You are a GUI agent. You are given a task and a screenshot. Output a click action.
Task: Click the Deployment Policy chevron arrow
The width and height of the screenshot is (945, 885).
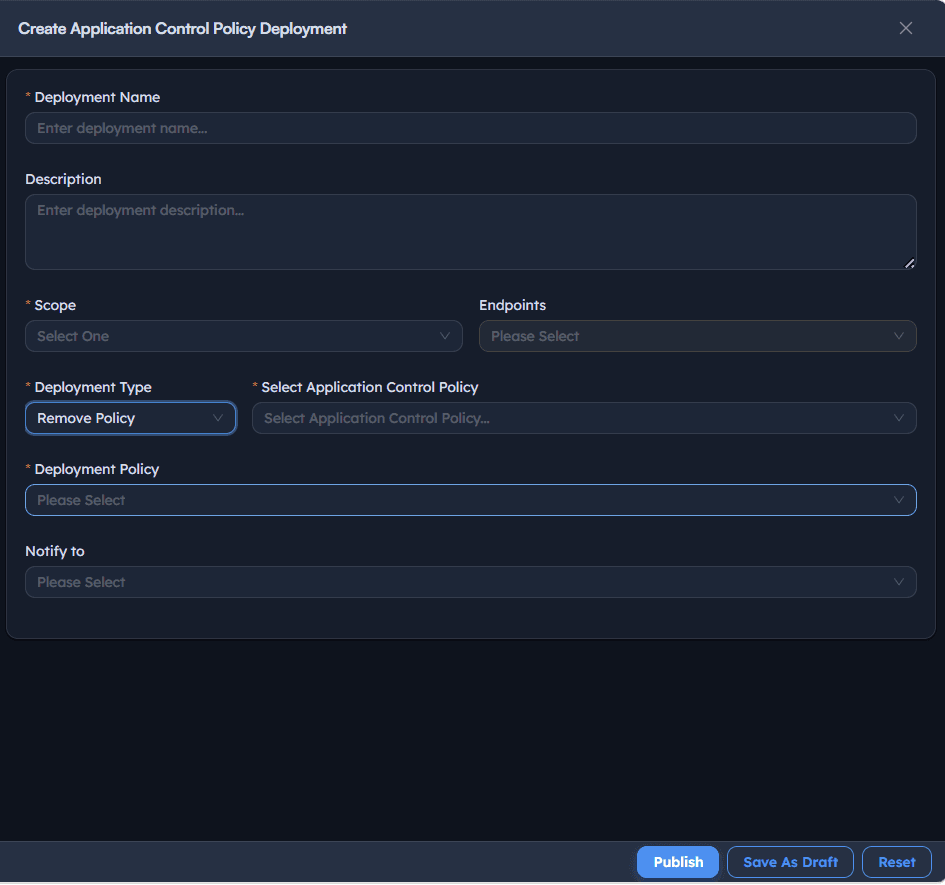tap(899, 500)
